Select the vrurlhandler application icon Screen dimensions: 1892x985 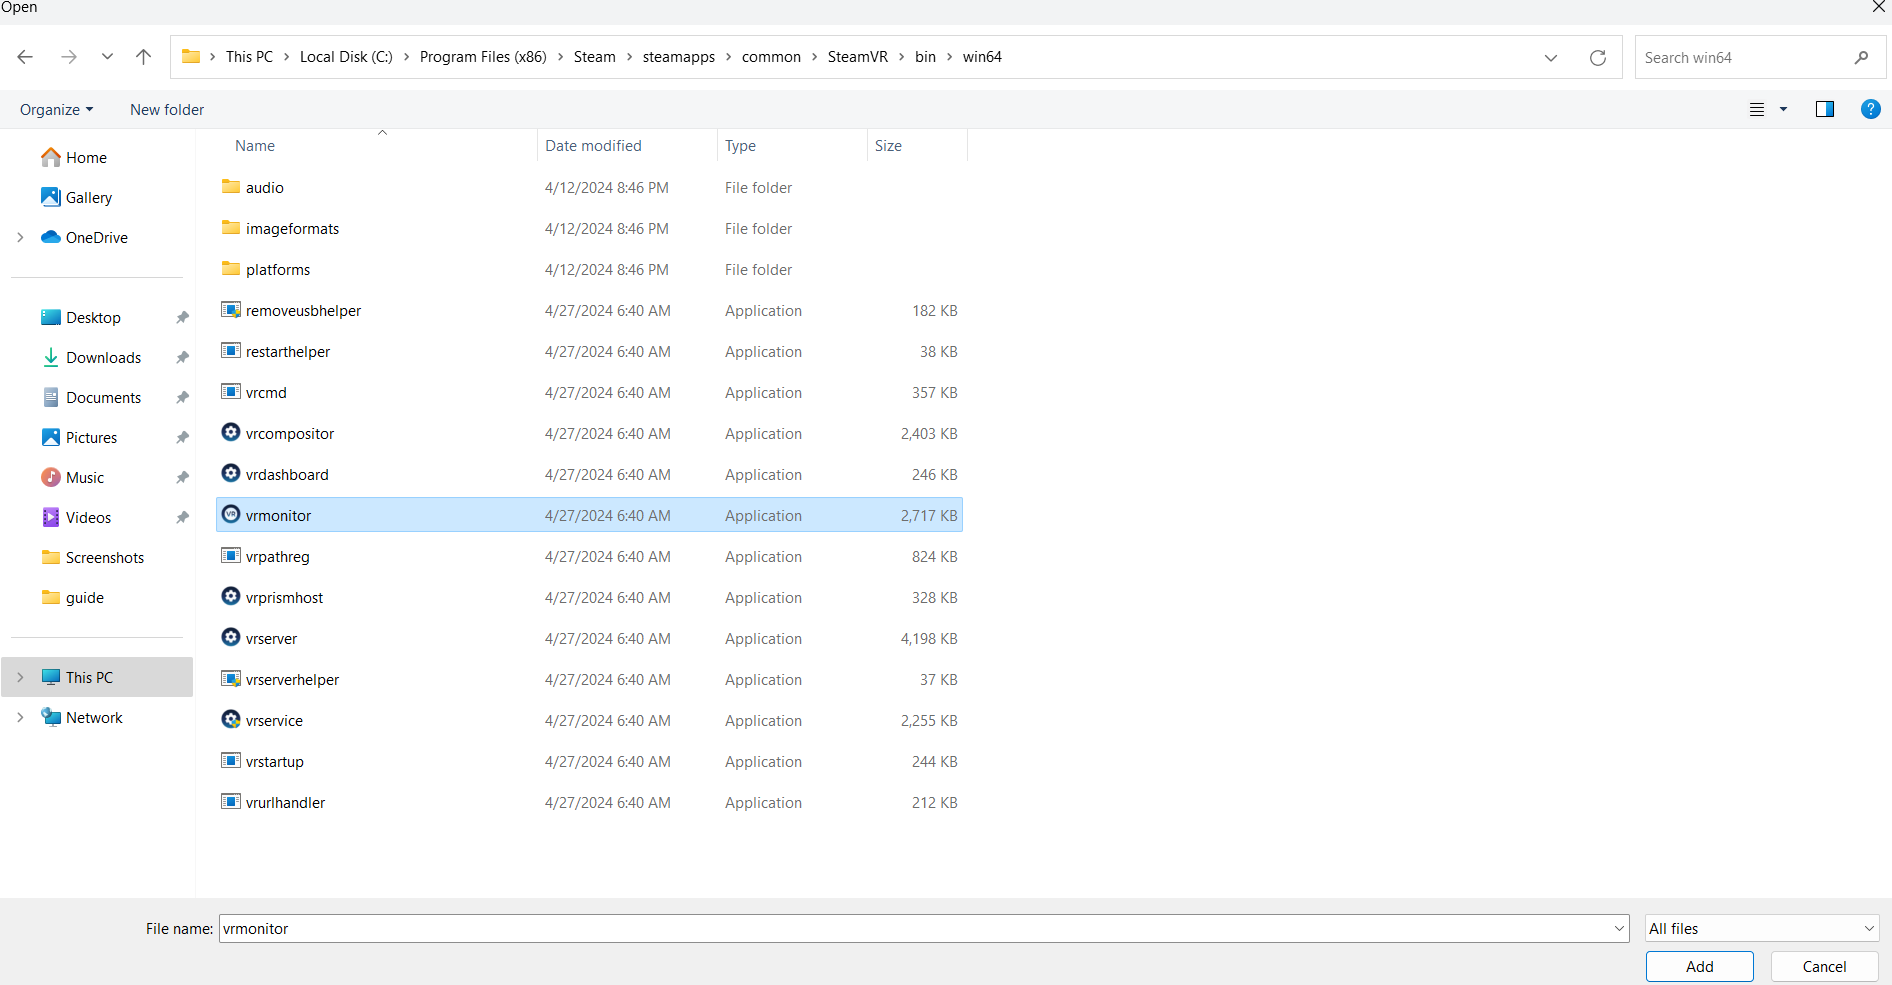tap(231, 802)
